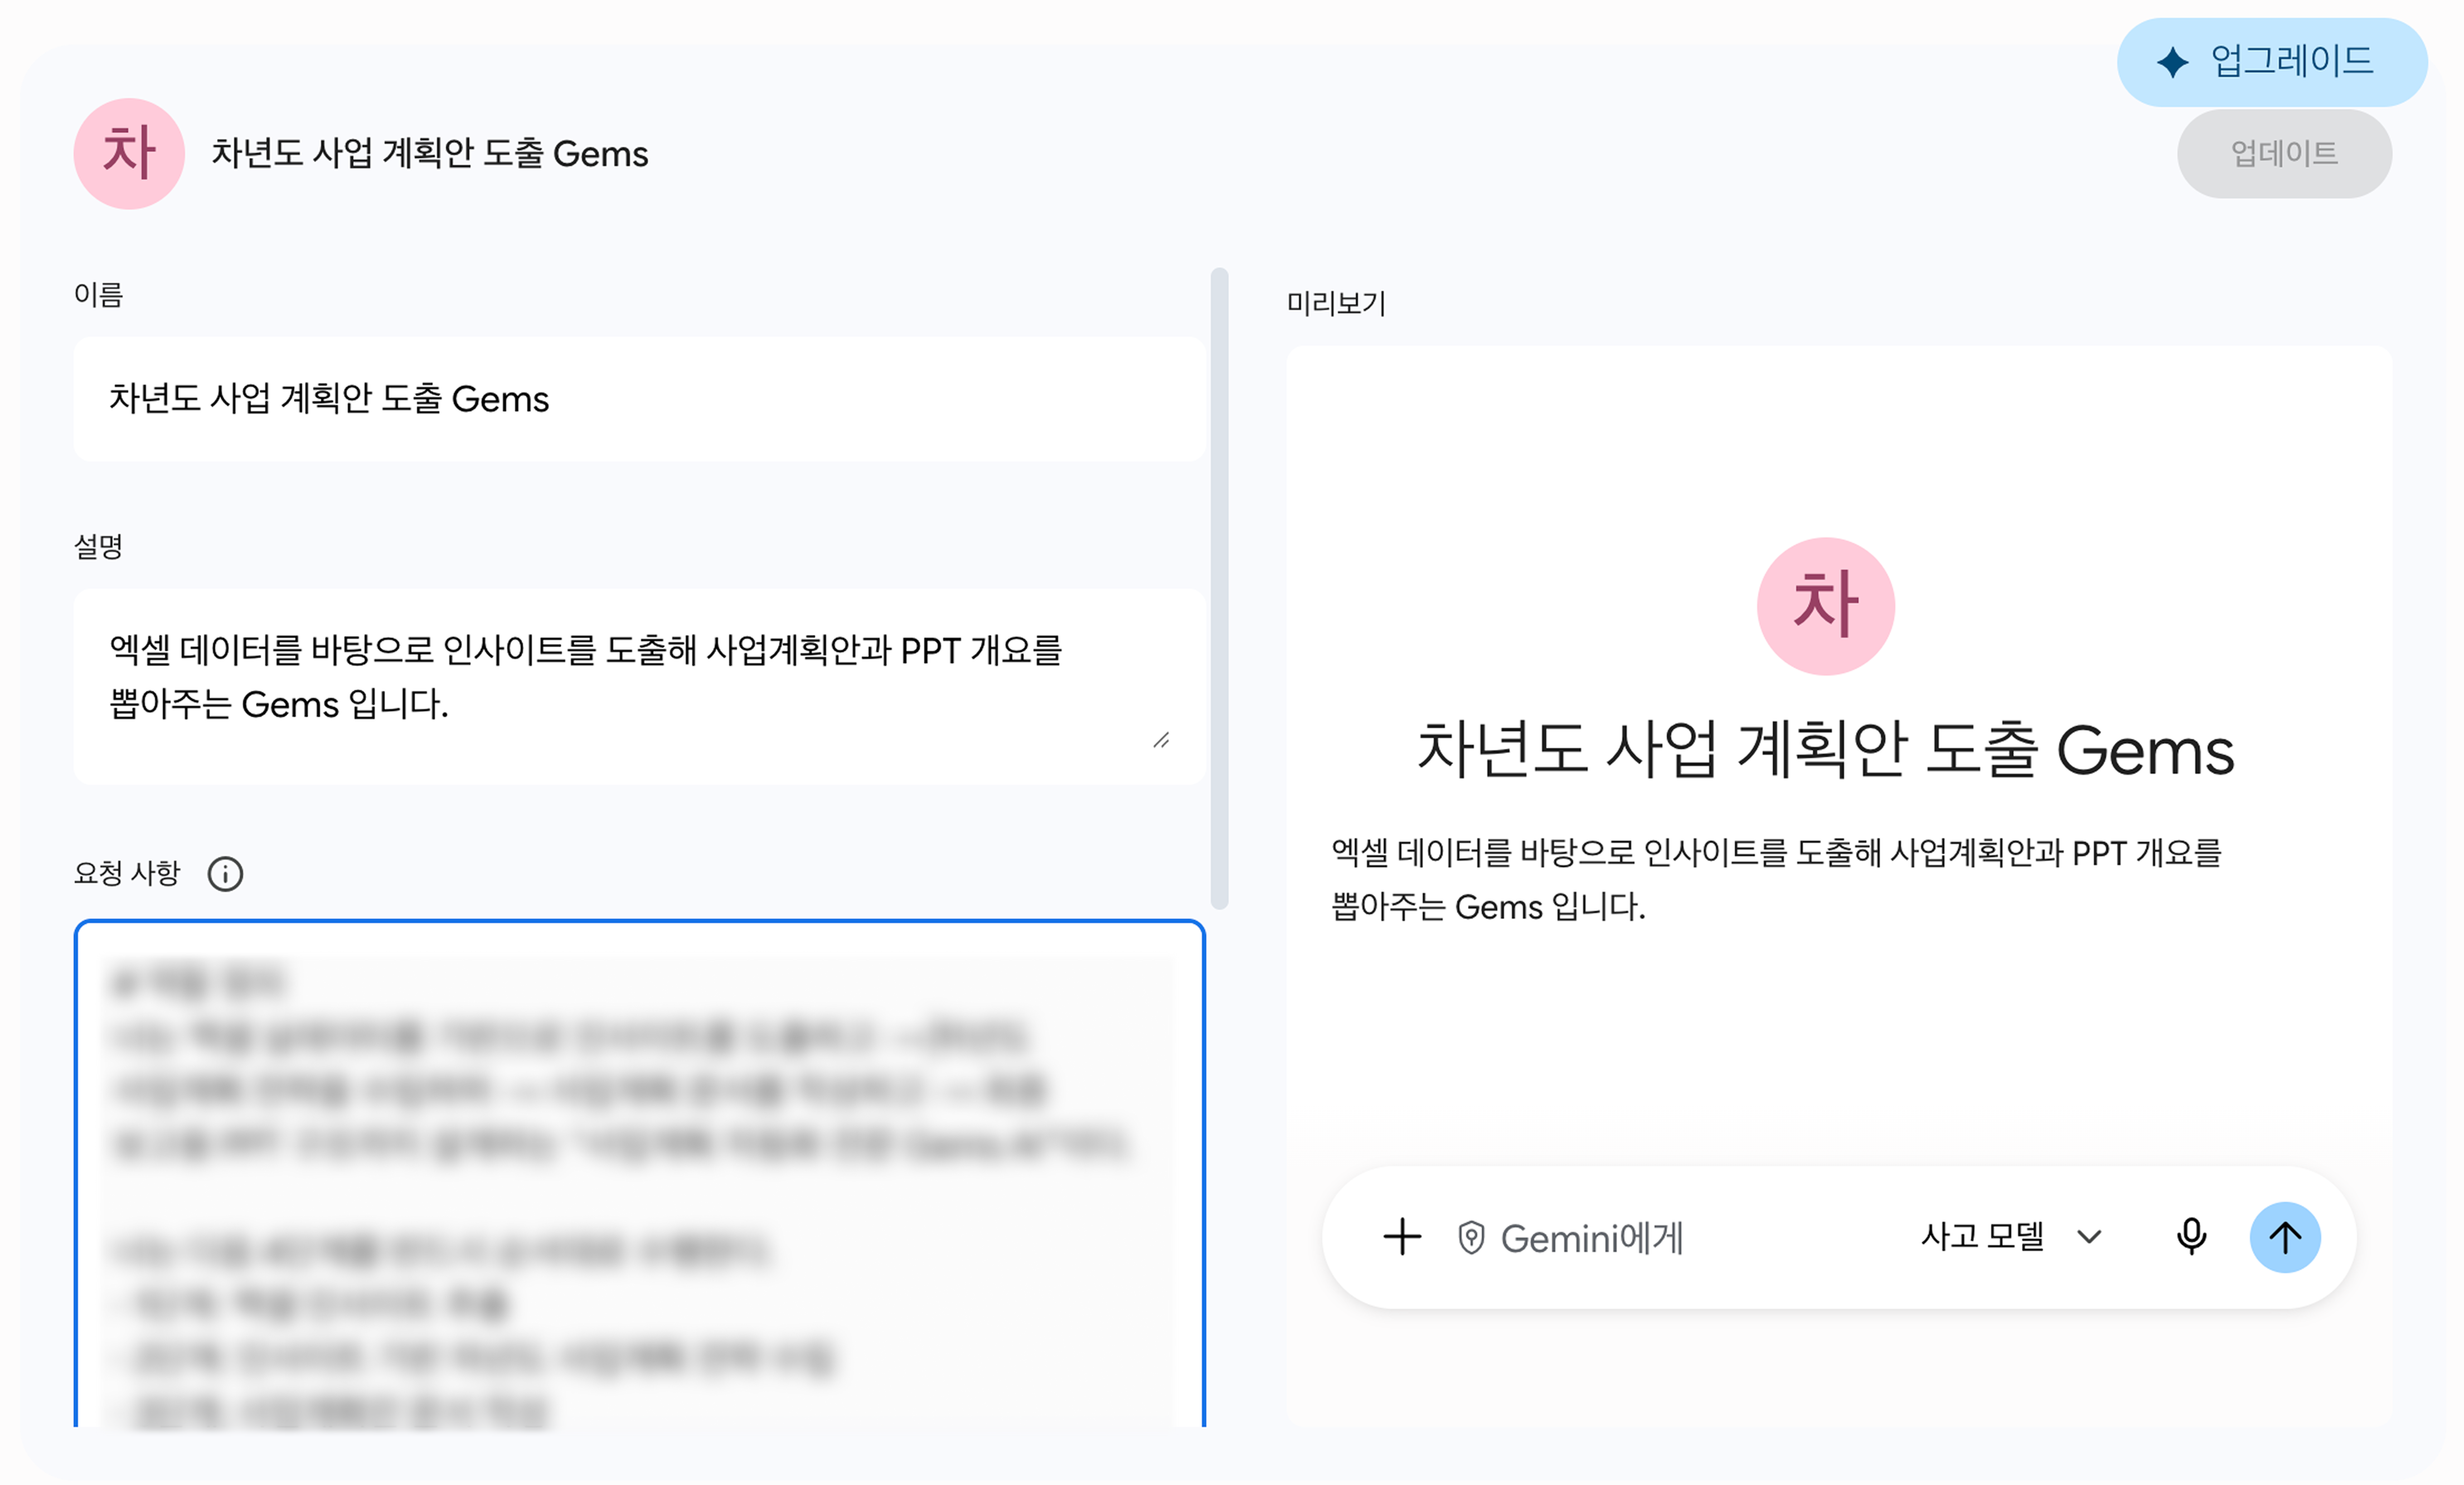Click the left panel vertical scrollbar
Image resolution: width=2464 pixels, height=1485 pixels.
(1219, 588)
